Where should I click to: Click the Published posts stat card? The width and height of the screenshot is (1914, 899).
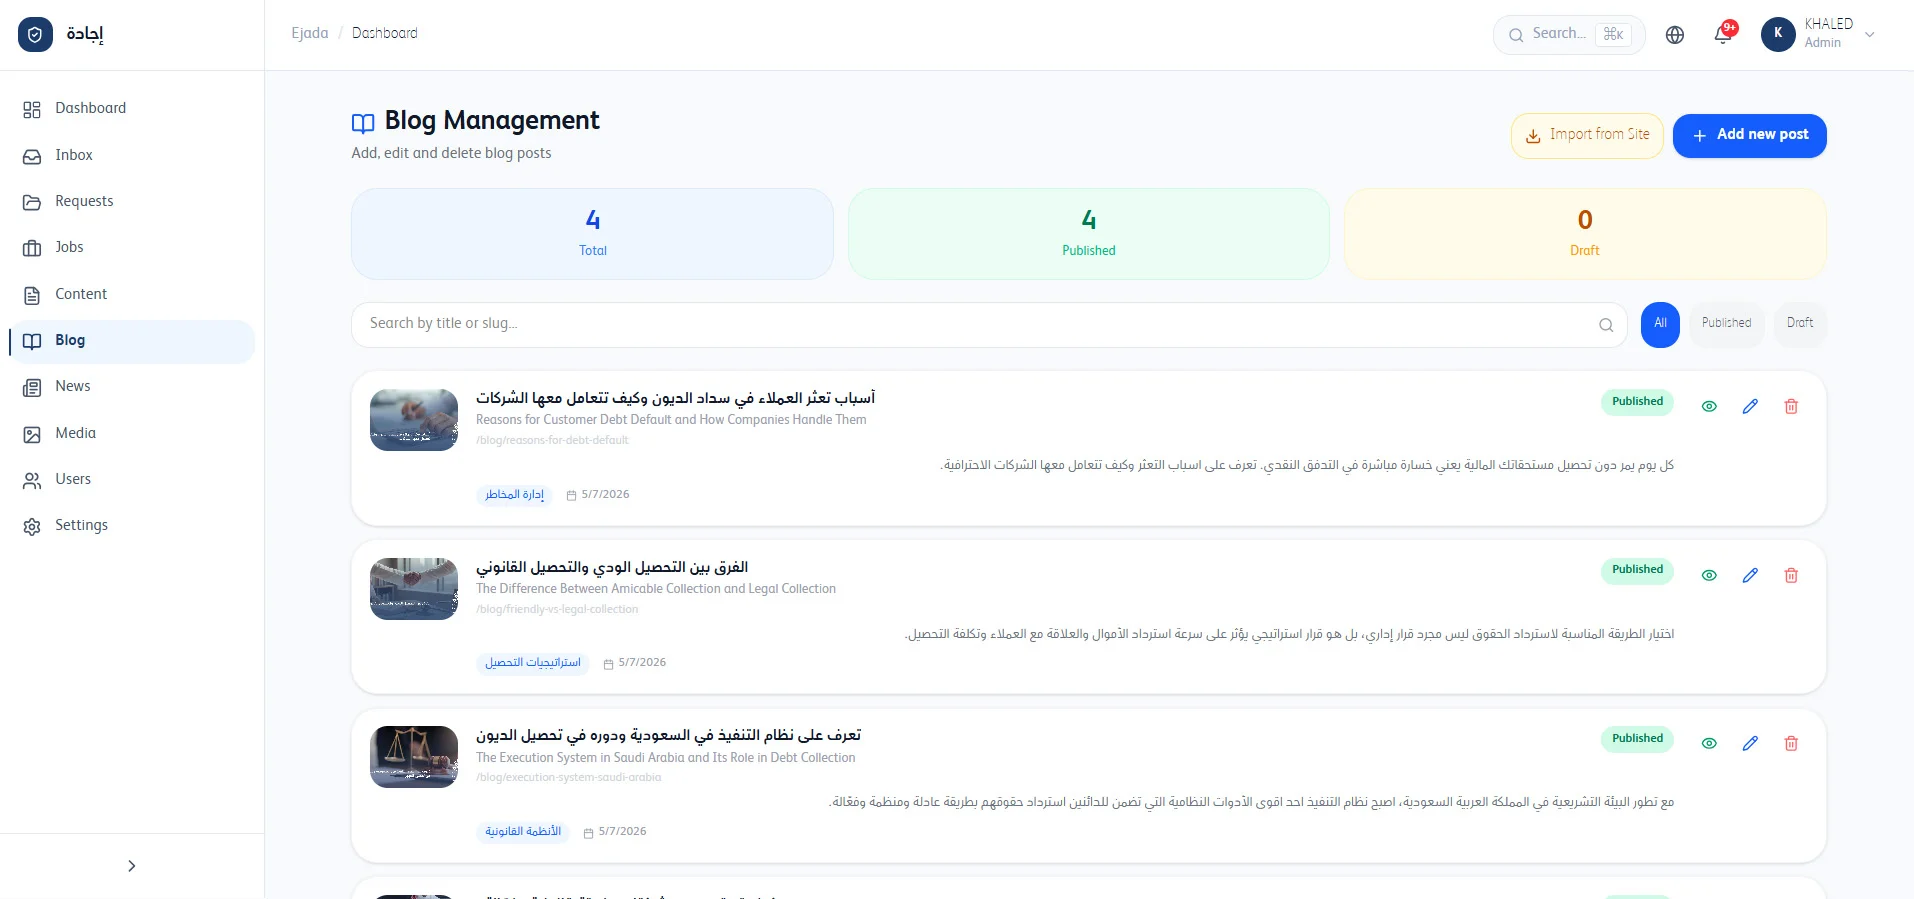[x=1089, y=234]
